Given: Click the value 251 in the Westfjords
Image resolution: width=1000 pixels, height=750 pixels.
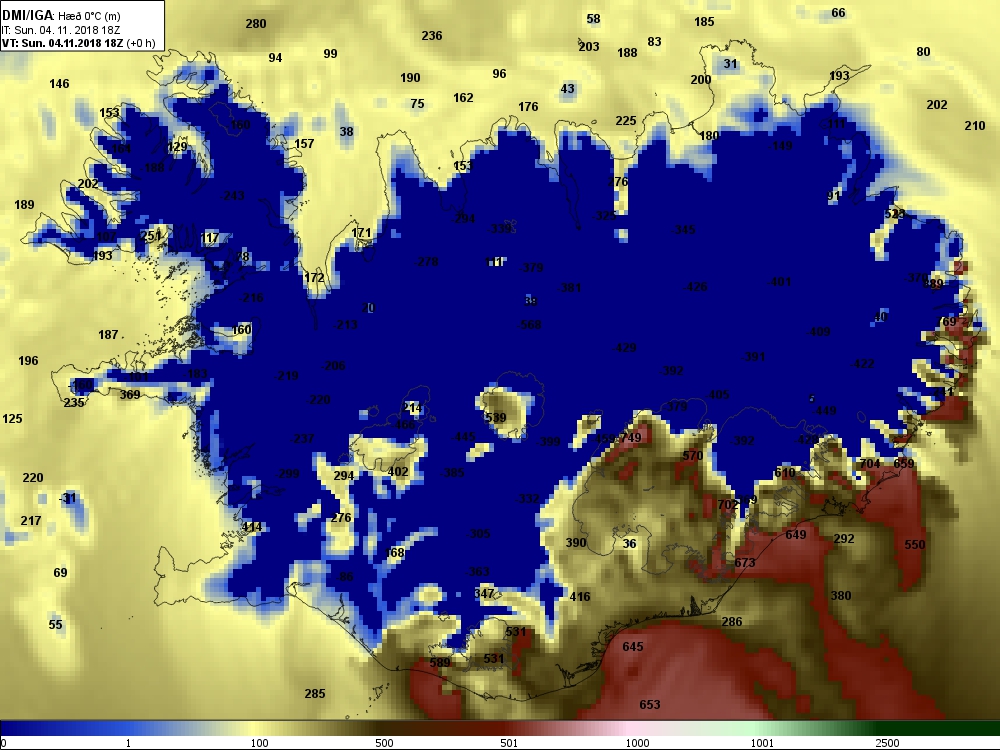Looking at the screenshot, I should tap(151, 236).
